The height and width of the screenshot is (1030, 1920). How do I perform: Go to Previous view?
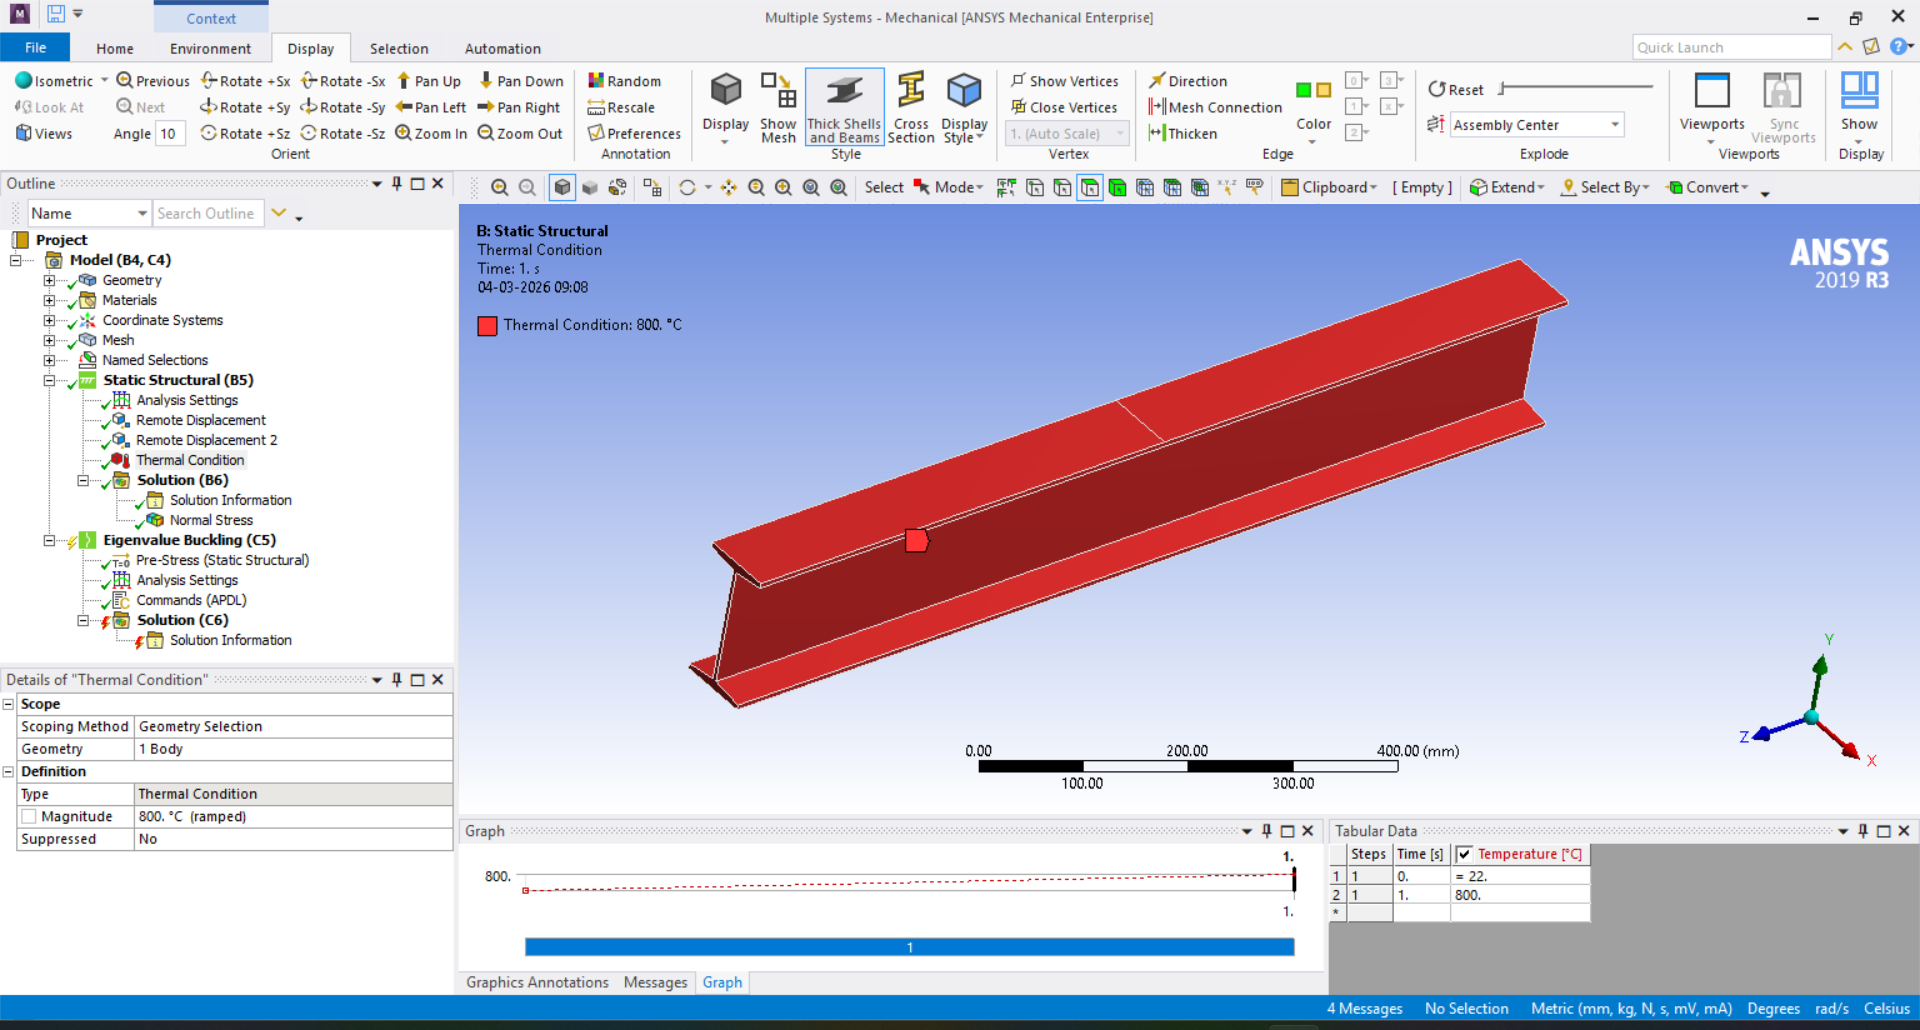coord(153,81)
